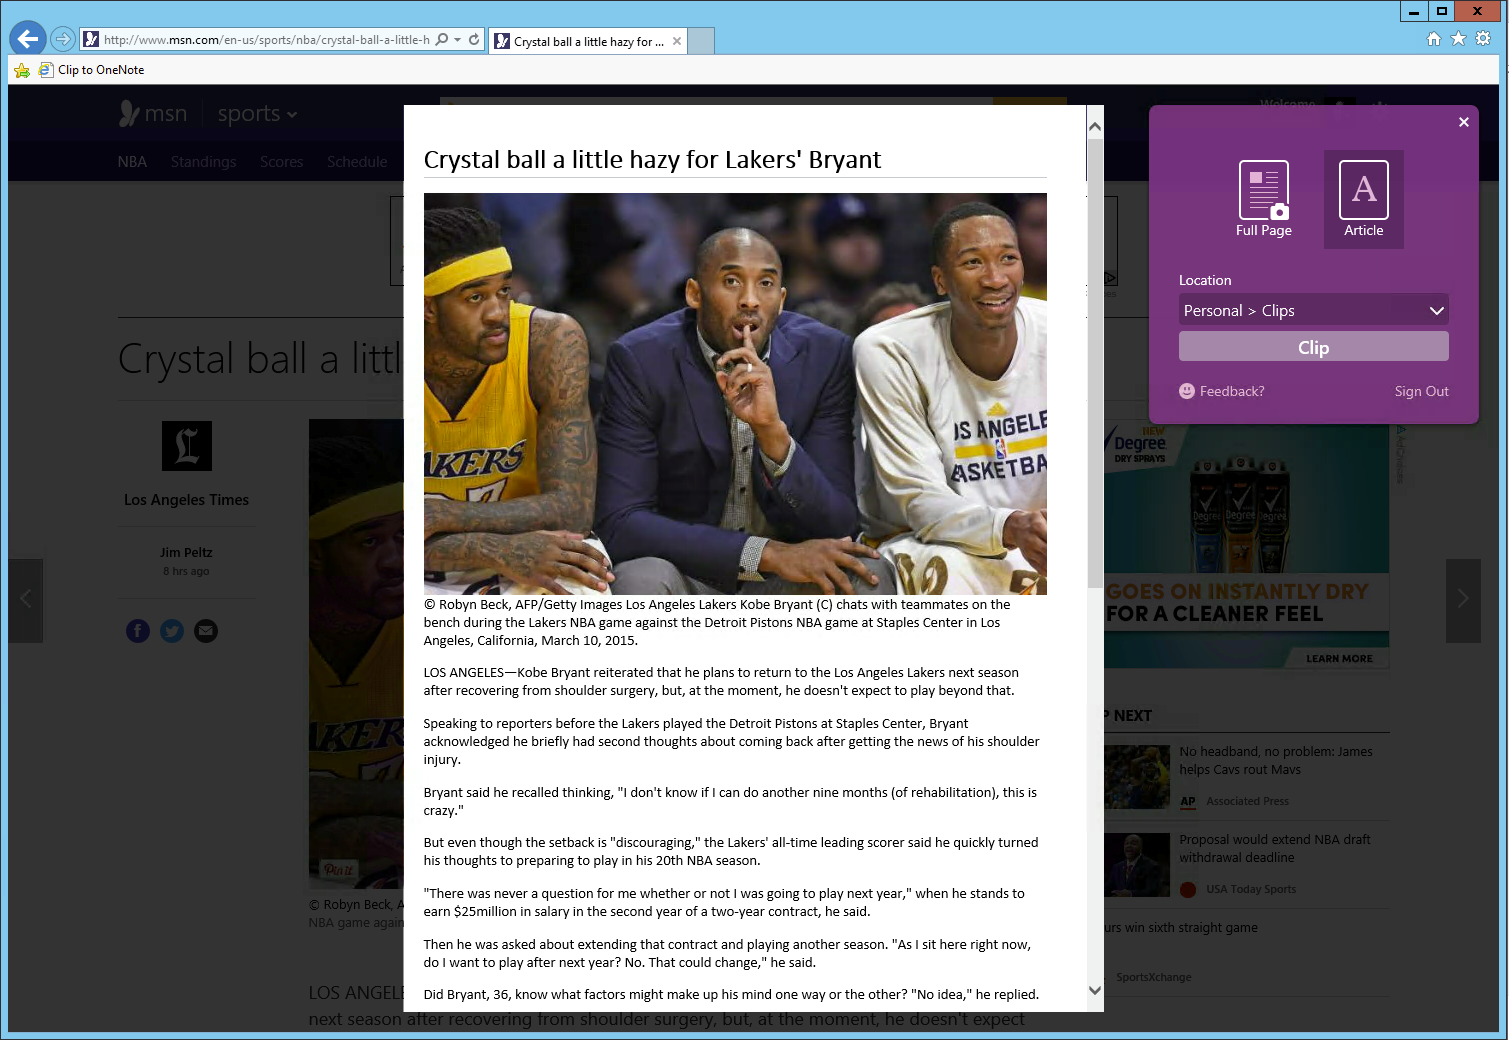Share the article on Facebook
Screen dimensions: 1509x1040
pyautogui.click(x=137, y=630)
